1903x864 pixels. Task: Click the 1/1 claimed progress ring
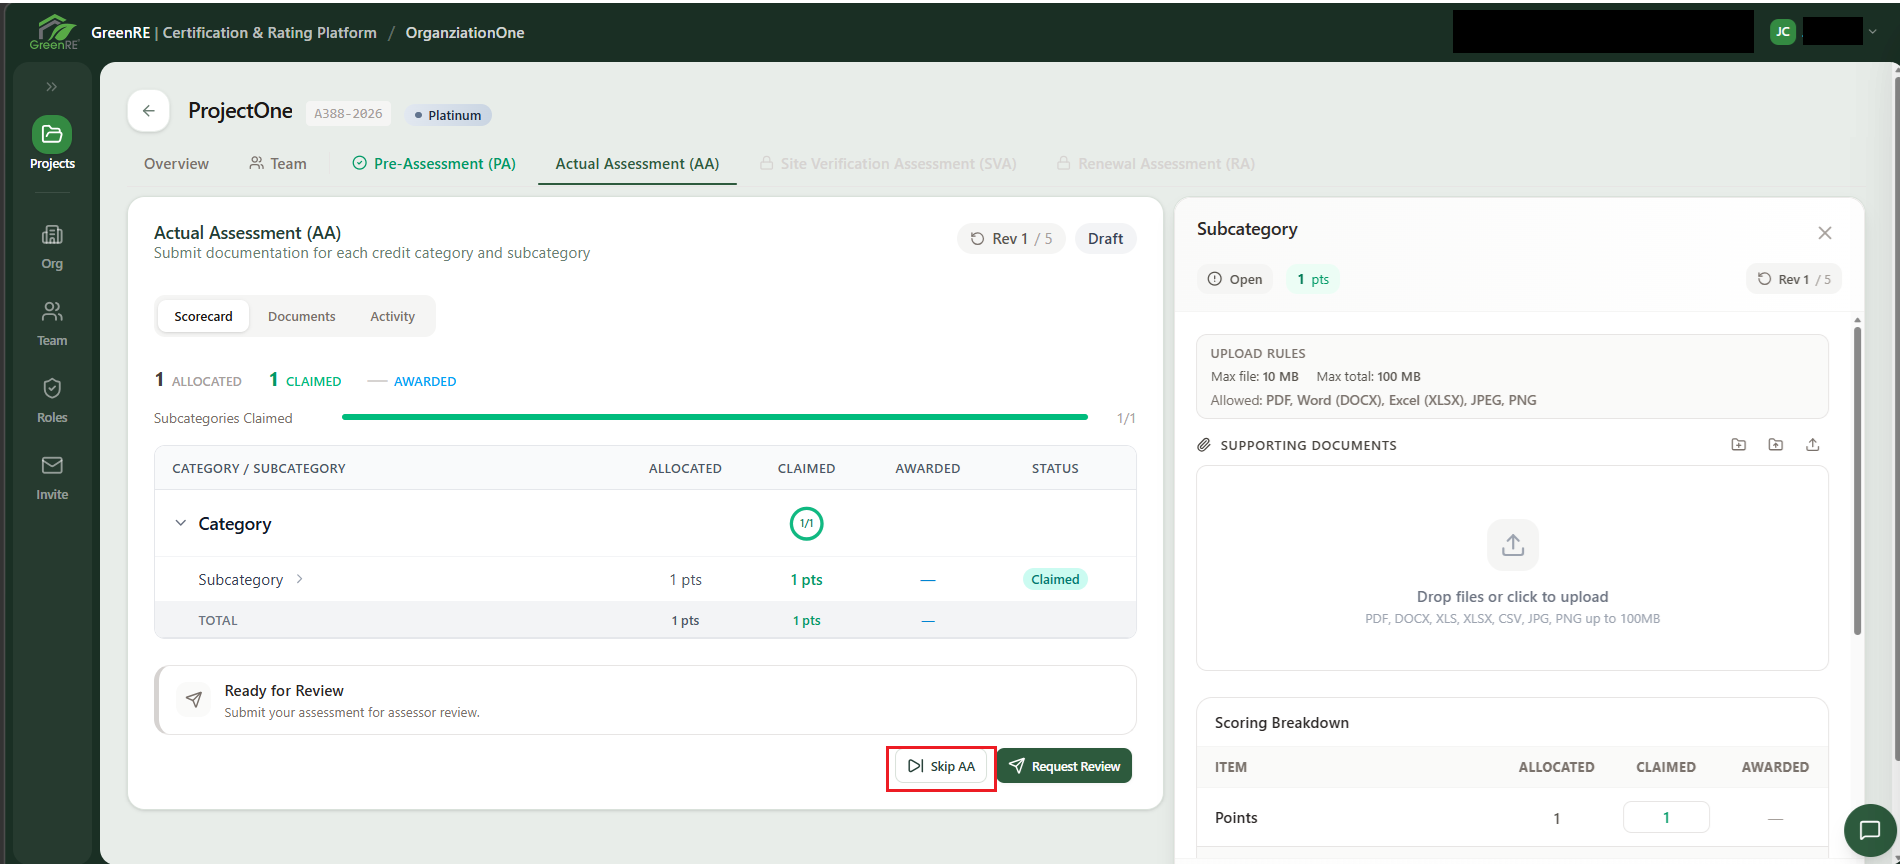coord(807,523)
